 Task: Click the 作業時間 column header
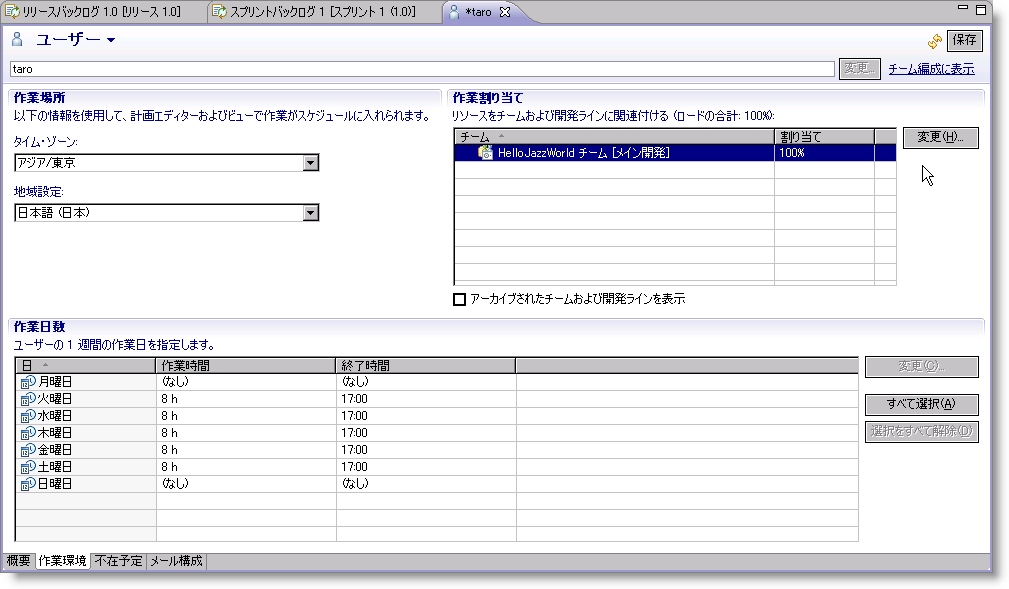pos(246,366)
